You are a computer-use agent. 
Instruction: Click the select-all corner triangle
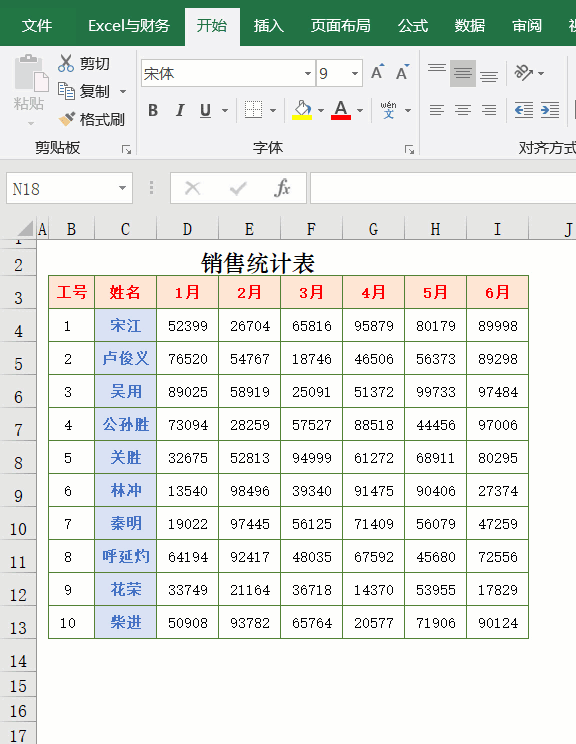click(26, 229)
